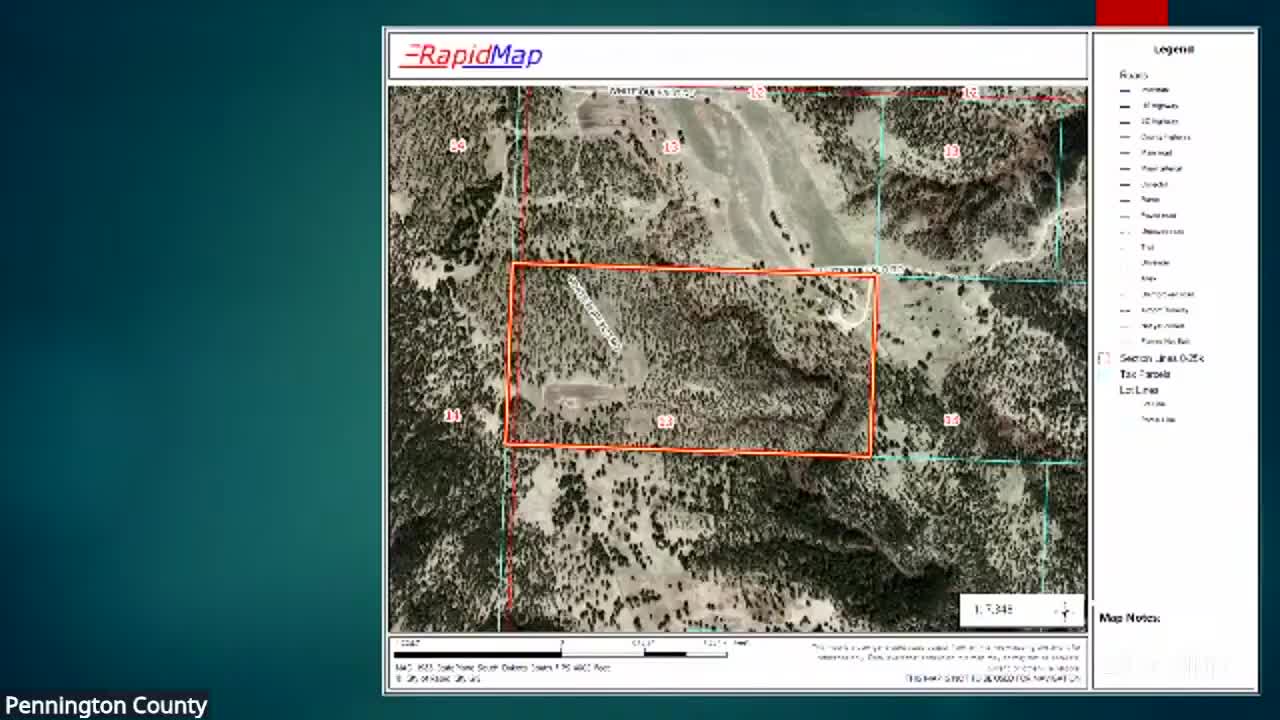Select the Roads legend heading
Screen dimensions: 1280x720
pos(1133,75)
